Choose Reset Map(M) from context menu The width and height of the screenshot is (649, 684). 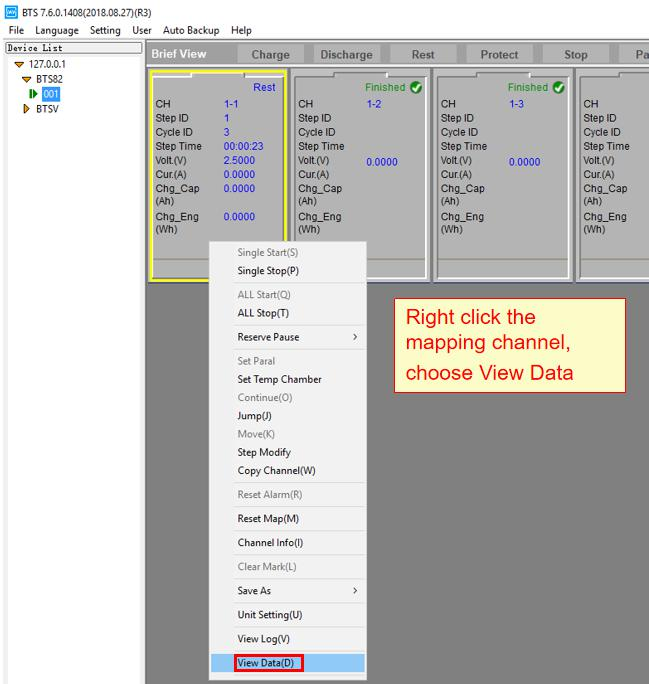coord(287,519)
